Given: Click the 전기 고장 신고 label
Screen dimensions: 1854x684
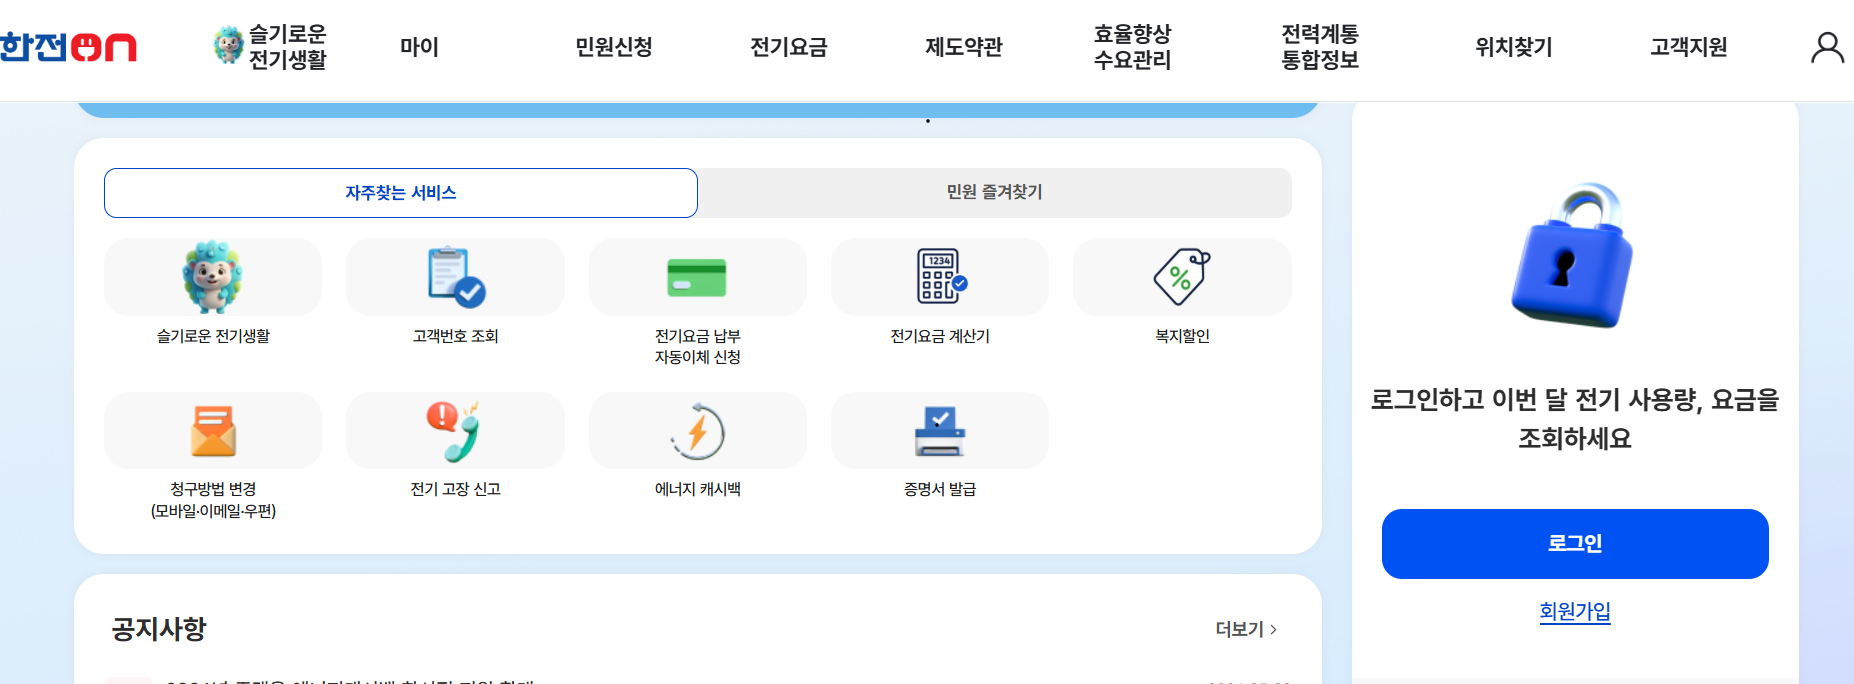Looking at the screenshot, I should pos(455,489).
